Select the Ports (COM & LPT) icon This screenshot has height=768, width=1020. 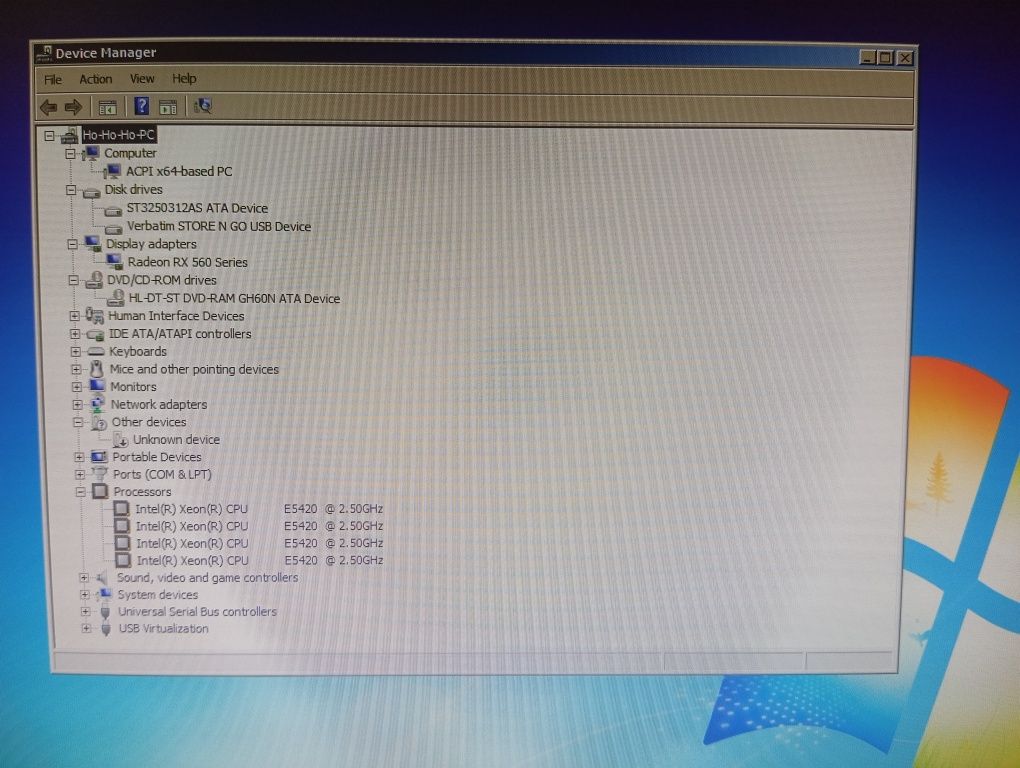coord(100,474)
